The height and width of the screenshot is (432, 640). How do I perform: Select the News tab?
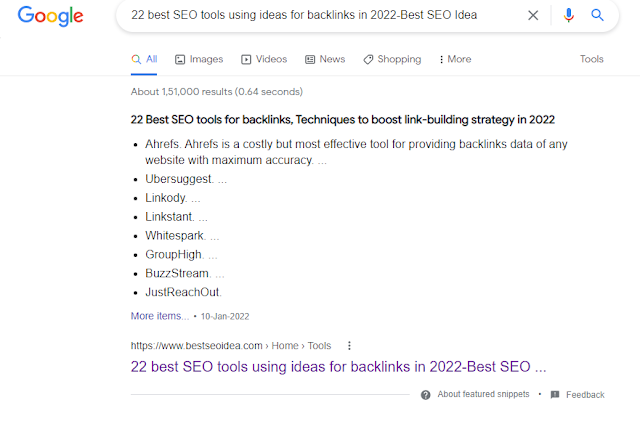(325, 59)
